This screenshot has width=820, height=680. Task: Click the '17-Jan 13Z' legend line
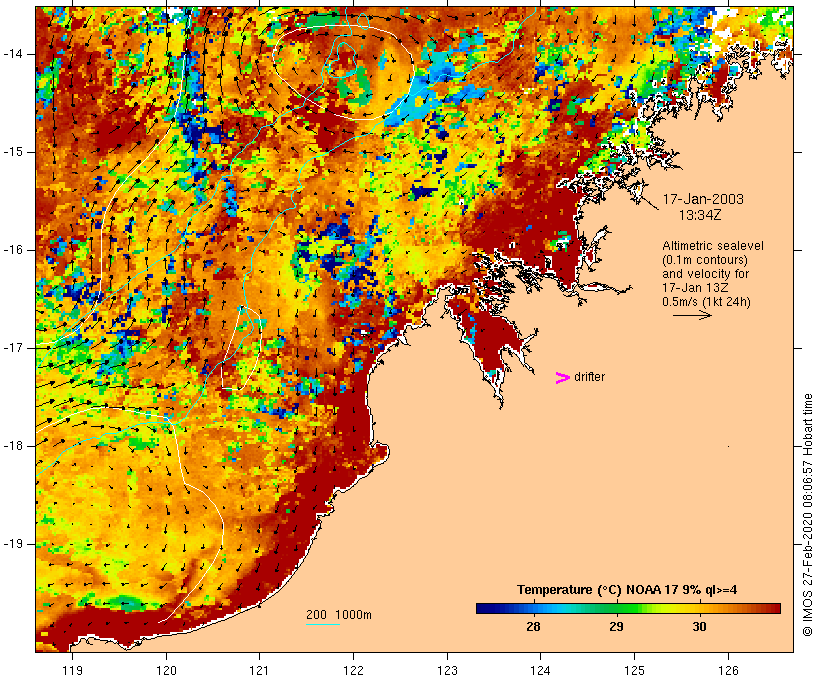pos(696,288)
